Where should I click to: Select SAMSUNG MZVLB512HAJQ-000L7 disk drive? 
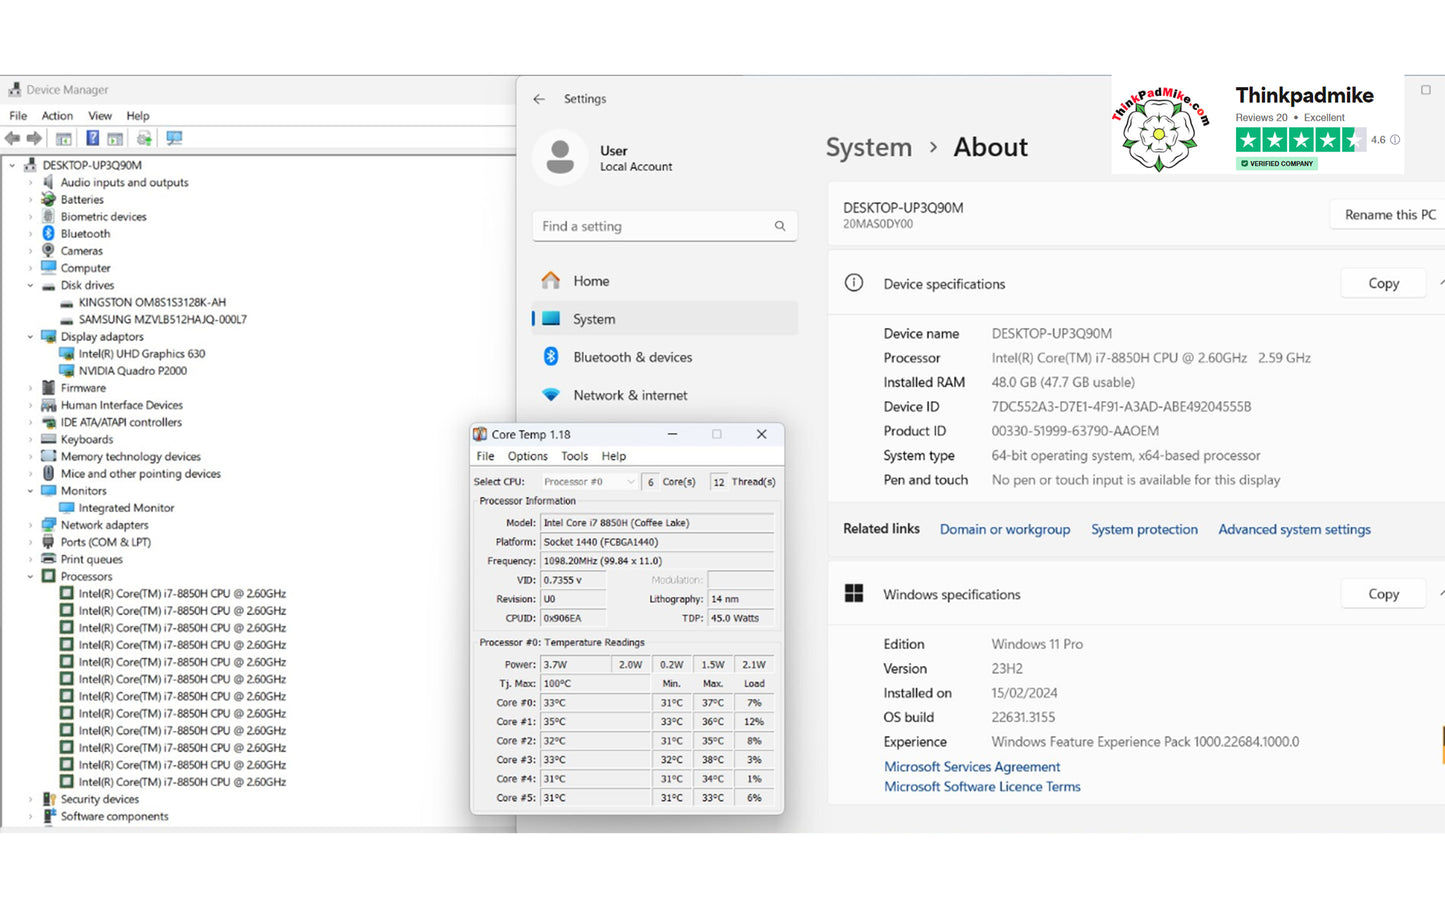coord(162,319)
